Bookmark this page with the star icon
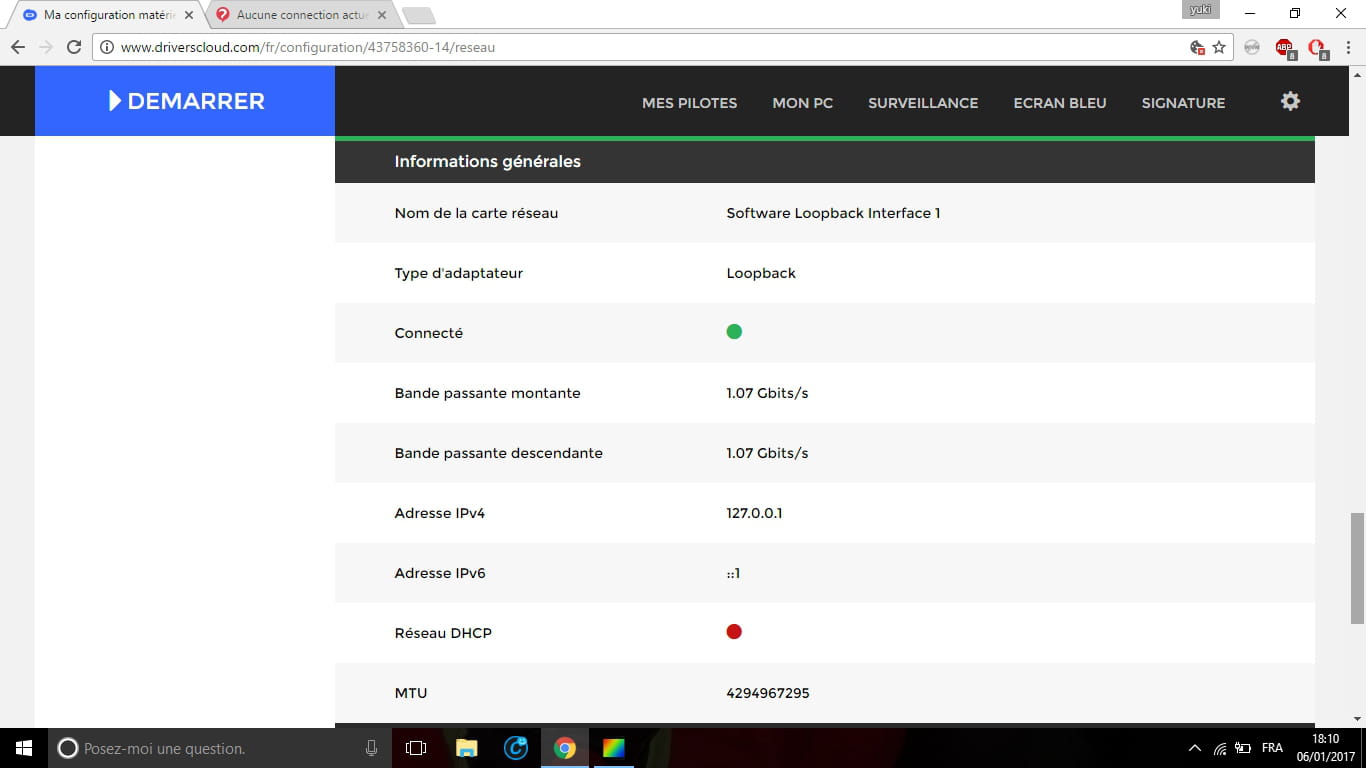This screenshot has width=1366, height=768. 1219,47
